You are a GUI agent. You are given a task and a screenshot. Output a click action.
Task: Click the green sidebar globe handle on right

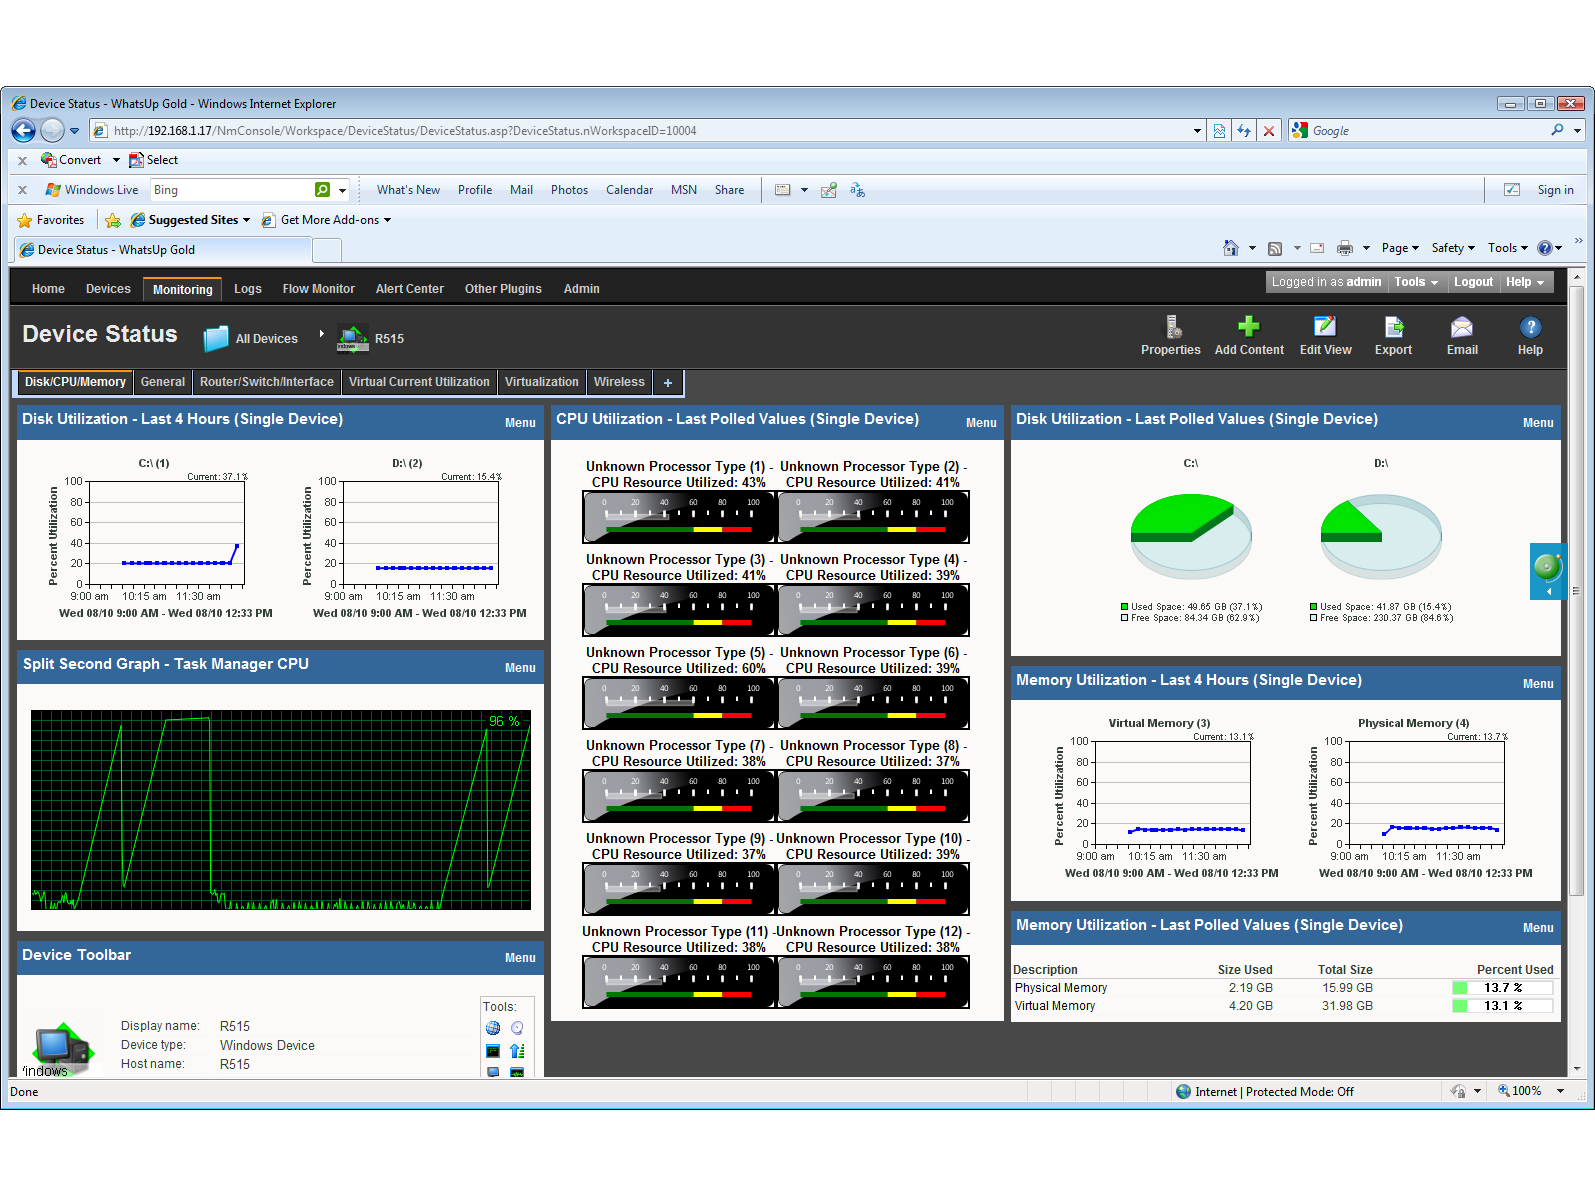[x=1547, y=571]
